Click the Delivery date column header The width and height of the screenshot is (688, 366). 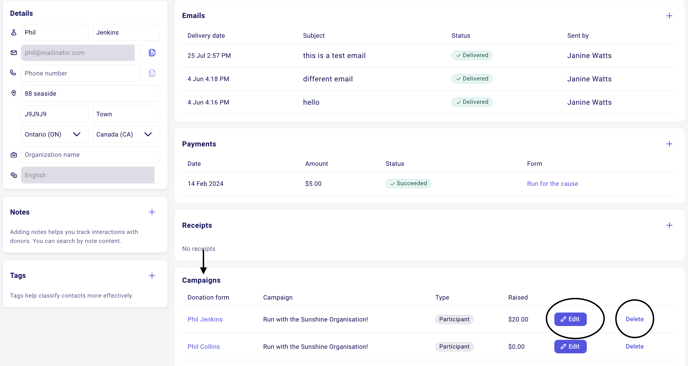pyautogui.click(x=206, y=36)
